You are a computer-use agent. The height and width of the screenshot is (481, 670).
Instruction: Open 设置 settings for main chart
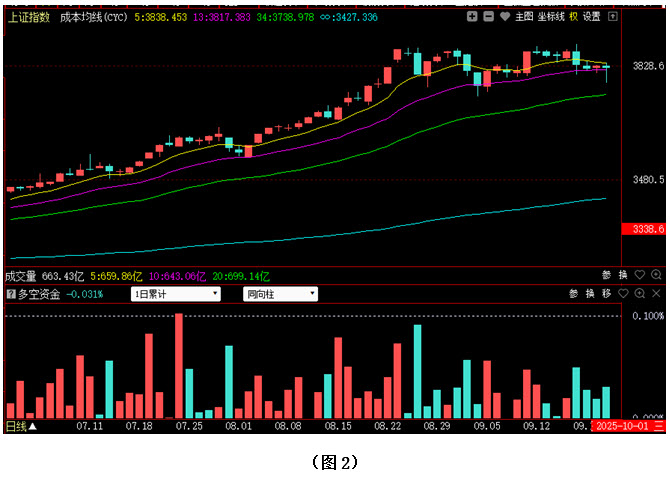591,17
